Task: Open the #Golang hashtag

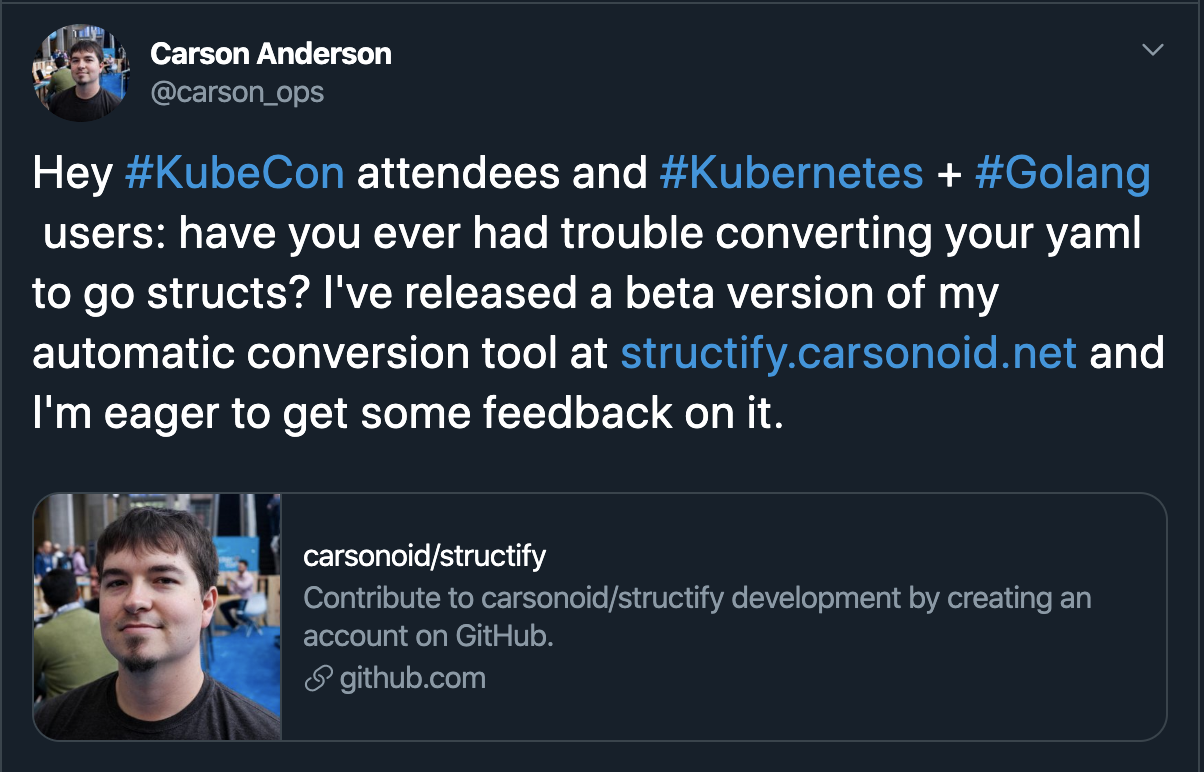Action: point(1062,174)
